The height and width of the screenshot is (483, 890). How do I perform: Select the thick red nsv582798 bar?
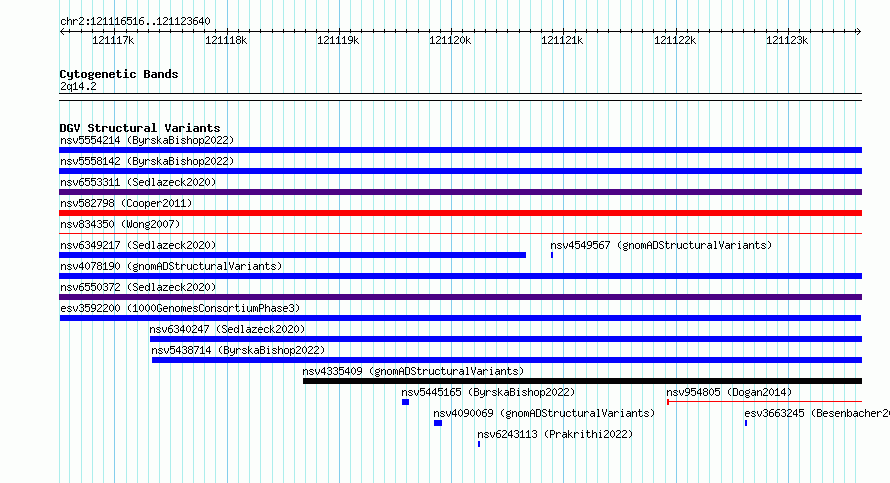(460, 213)
